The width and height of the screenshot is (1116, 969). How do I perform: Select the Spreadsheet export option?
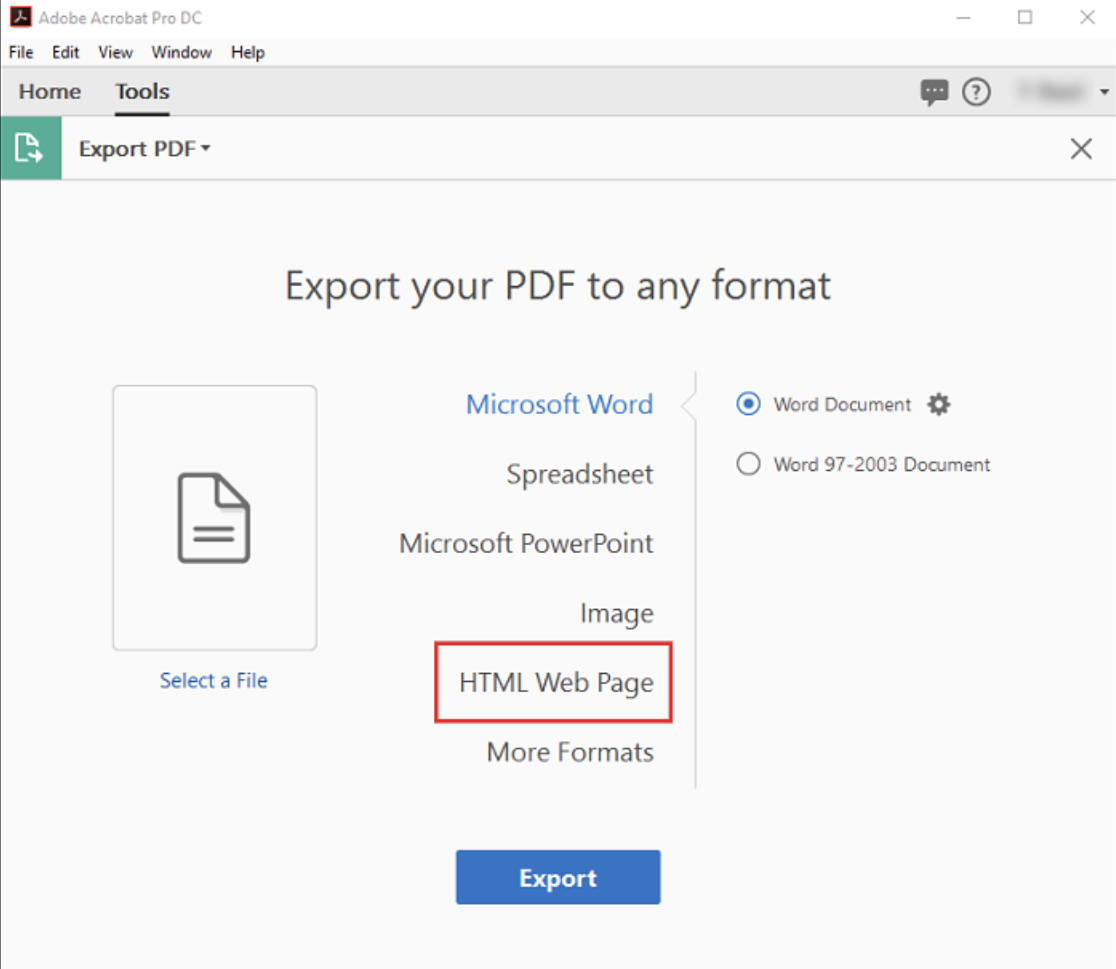pyautogui.click(x=578, y=474)
